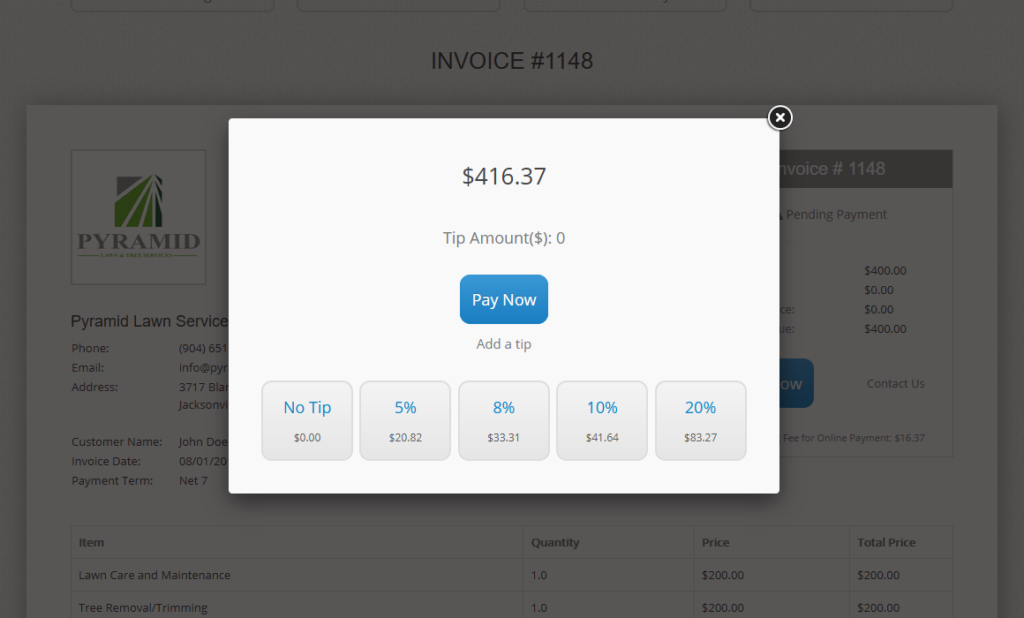Click the 'Pending Payment' status text
The width and height of the screenshot is (1024, 618).
tap(836, 214)
